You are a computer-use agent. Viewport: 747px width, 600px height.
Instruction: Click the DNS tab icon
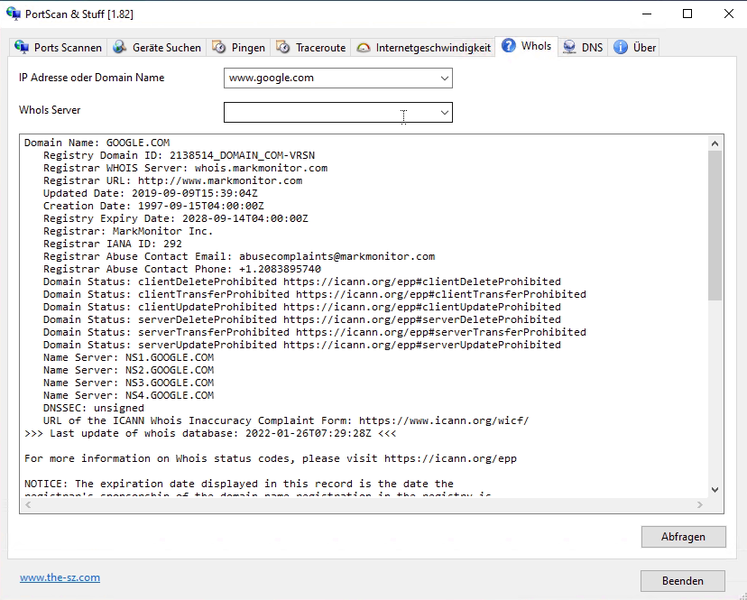(569, 47)
